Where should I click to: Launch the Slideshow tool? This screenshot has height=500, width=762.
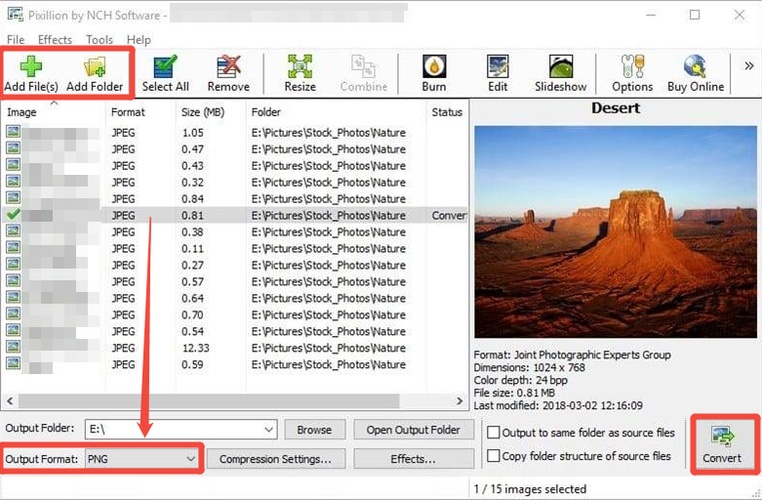(560, 73)
